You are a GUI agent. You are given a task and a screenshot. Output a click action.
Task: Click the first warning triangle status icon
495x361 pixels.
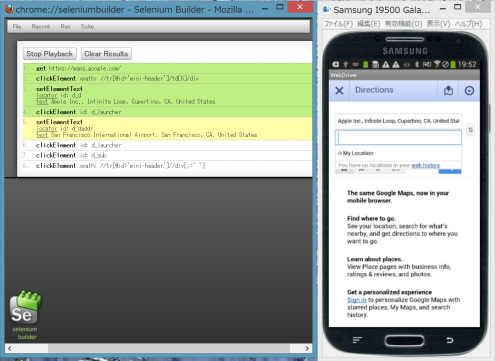[386, 64]
